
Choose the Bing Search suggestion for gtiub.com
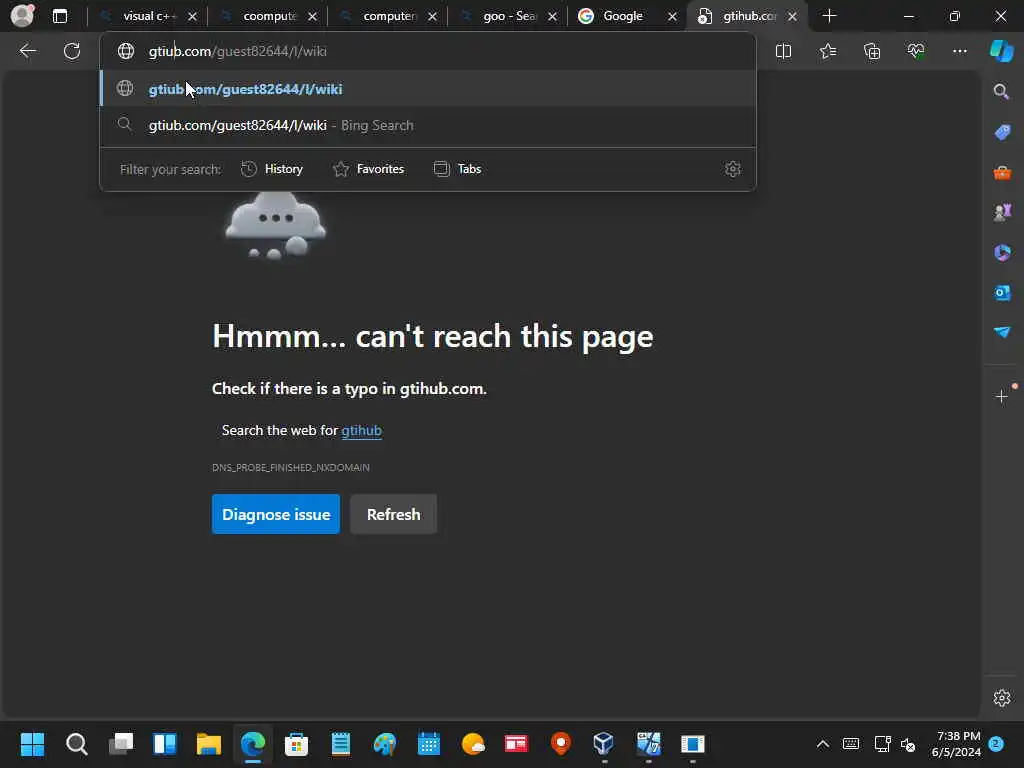[x=428, y=125]
